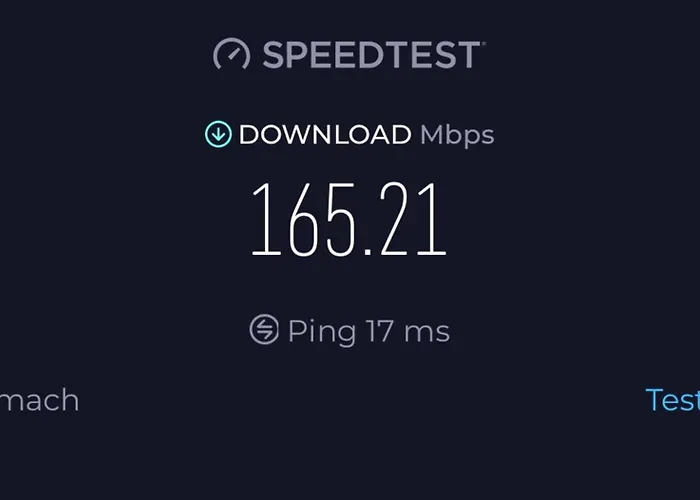Select the Mbps unit label
This screenshot has width=700, height=500.
(x=457, y=135)
